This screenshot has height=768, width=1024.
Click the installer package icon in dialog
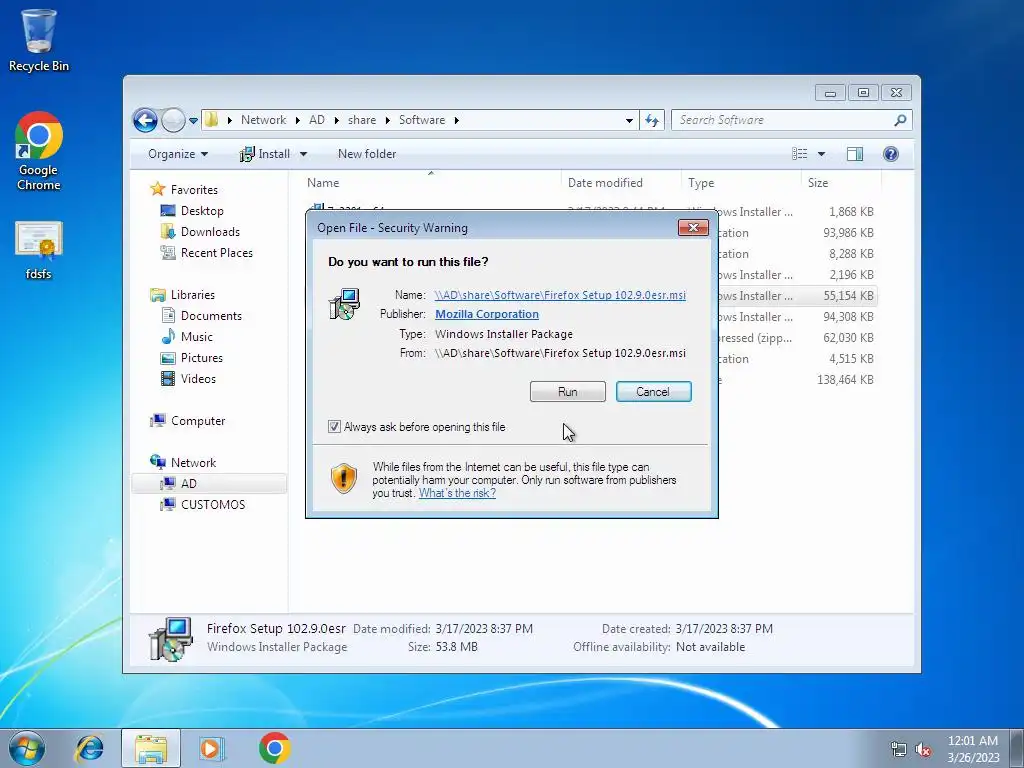click(x=344, y=304)
